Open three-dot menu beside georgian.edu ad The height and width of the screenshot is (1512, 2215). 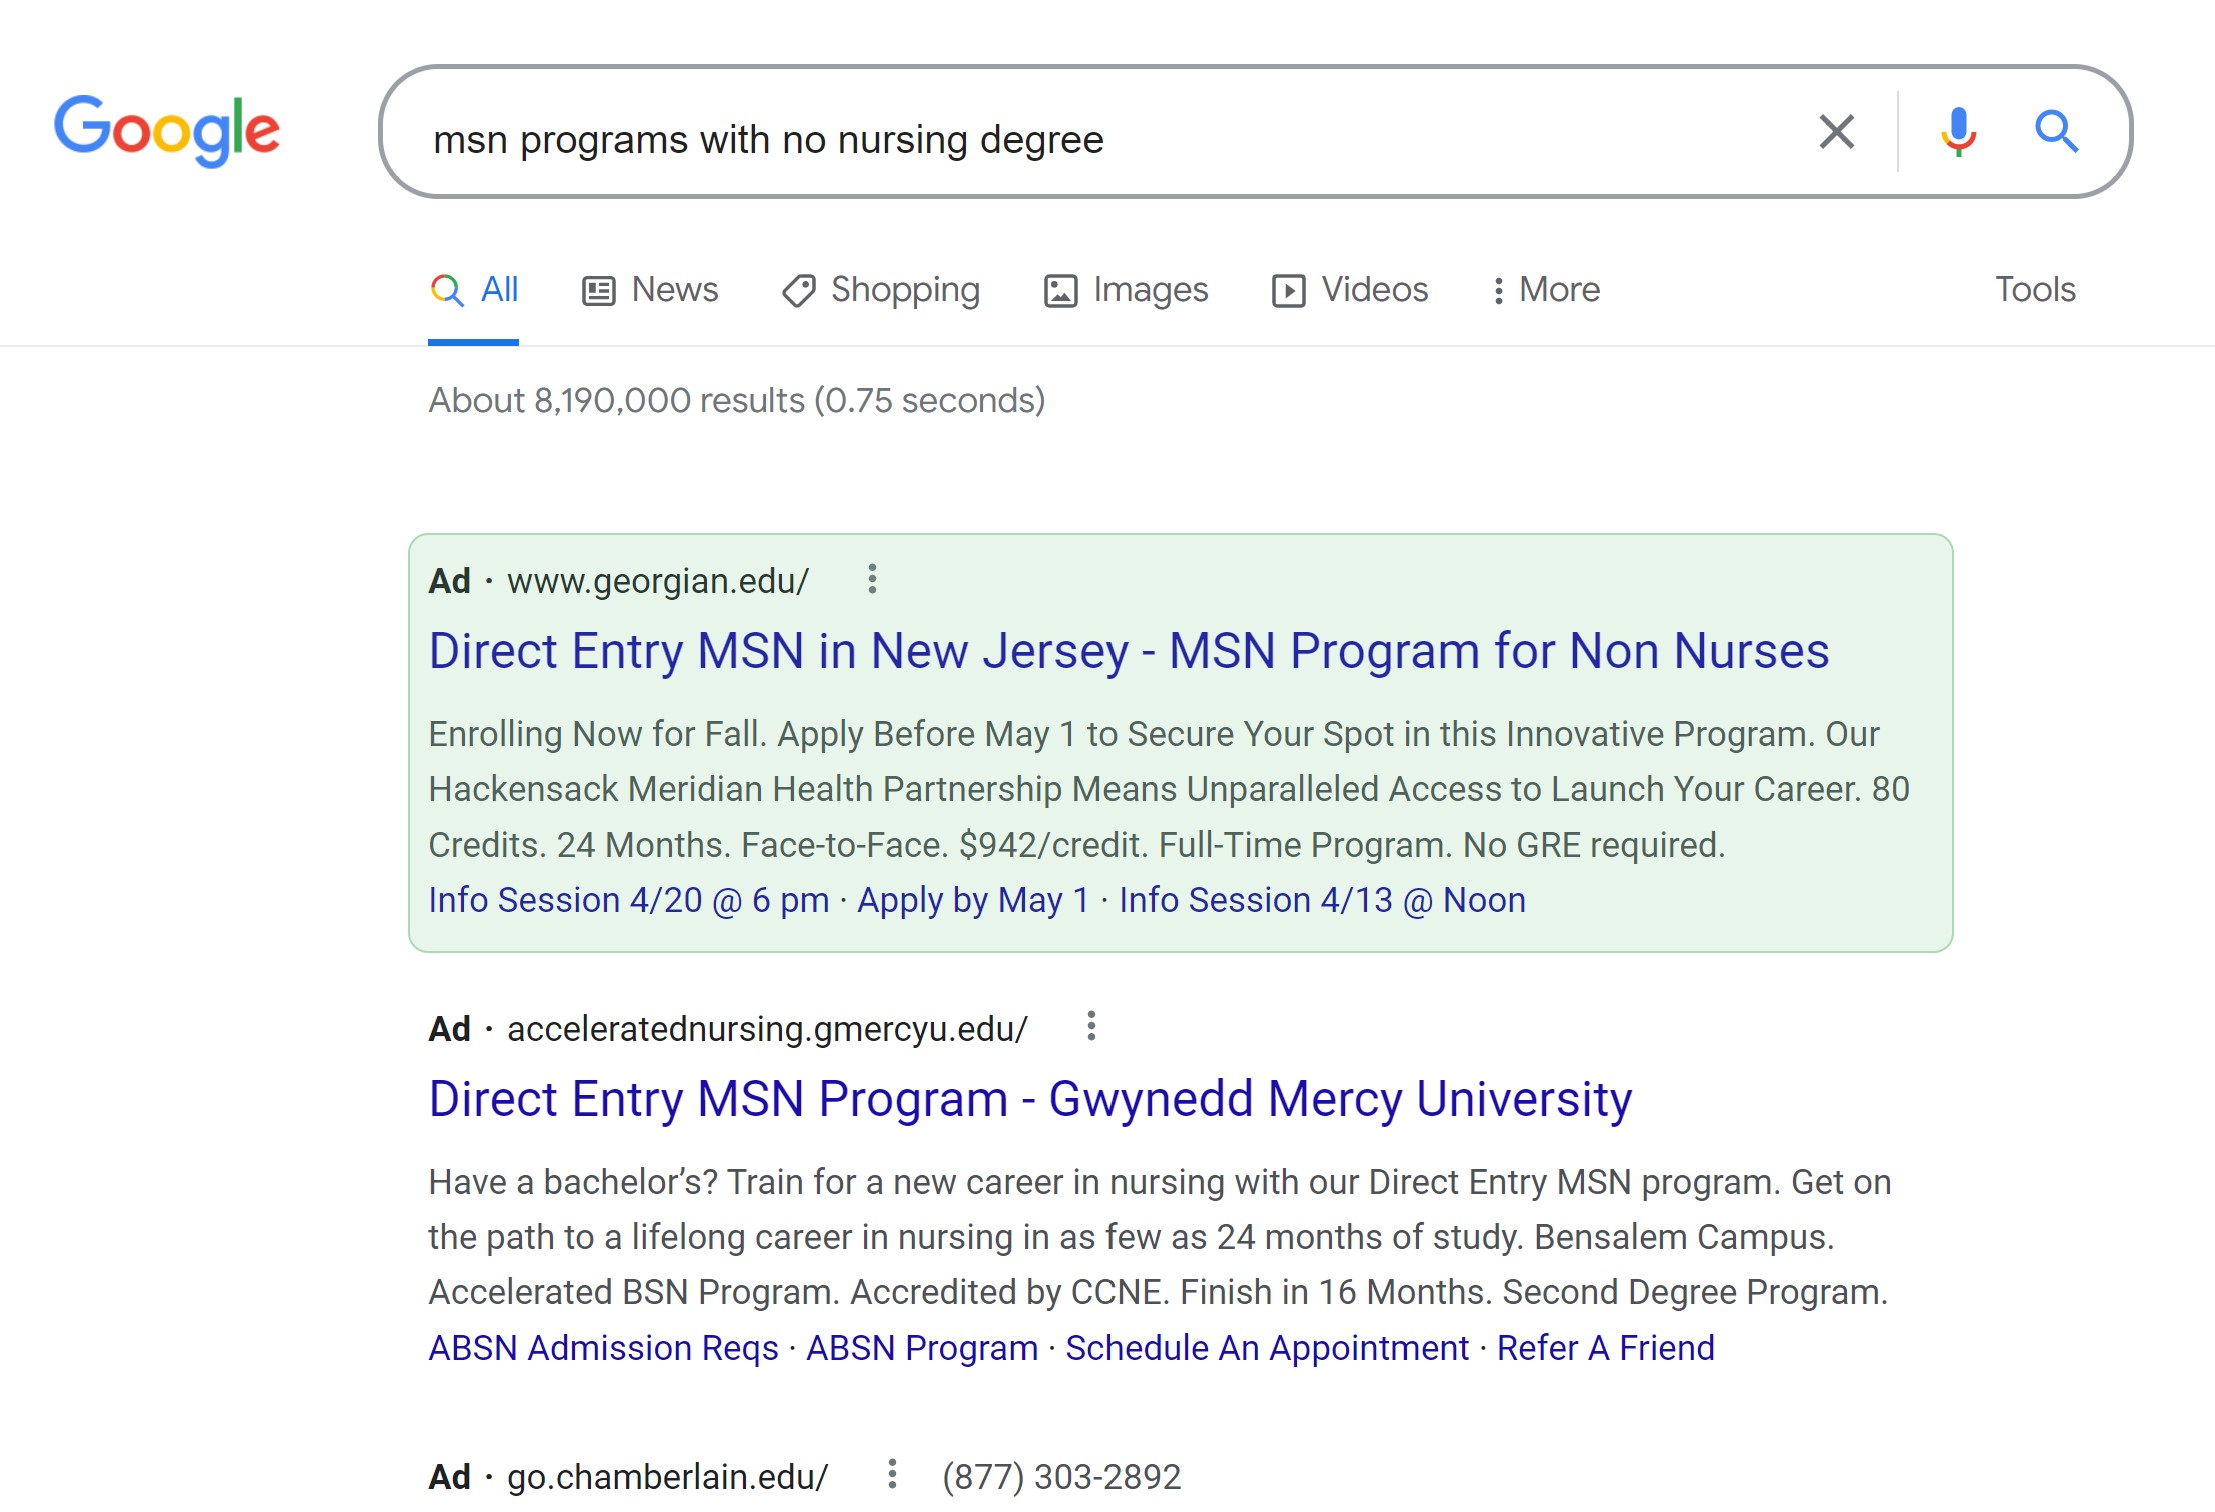[x=872, y=579]
